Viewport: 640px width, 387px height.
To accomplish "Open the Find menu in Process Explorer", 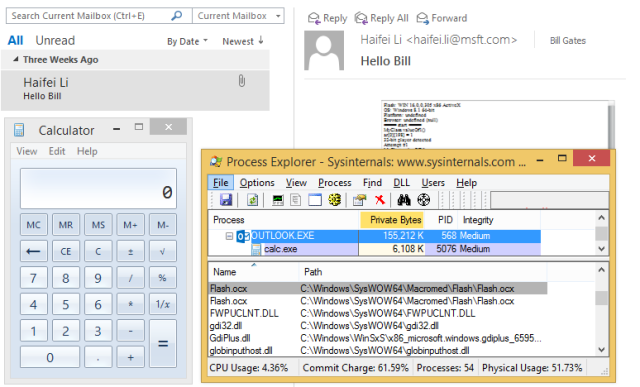I will [372, 182].
